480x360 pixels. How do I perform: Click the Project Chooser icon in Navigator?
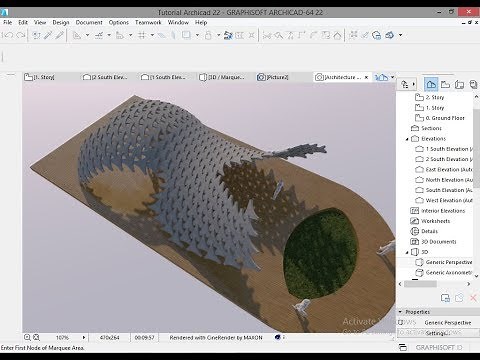405,84
